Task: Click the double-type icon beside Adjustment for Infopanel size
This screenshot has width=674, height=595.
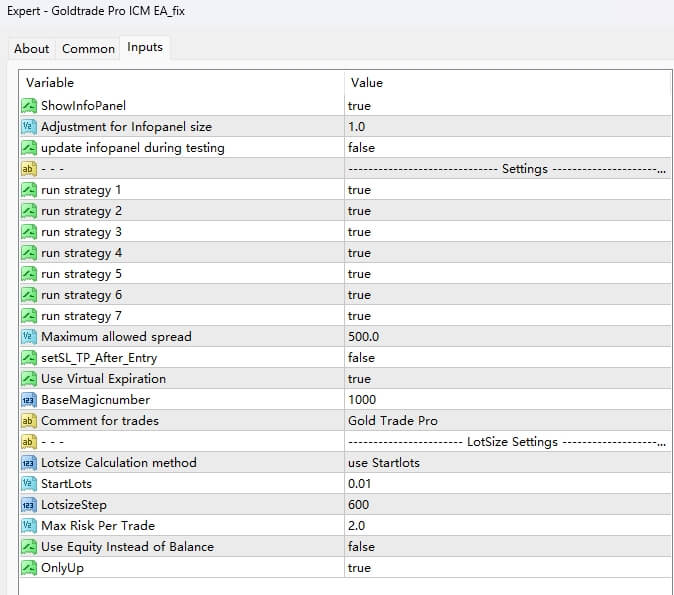Action: pyautogui.click(x=28, y=127)
